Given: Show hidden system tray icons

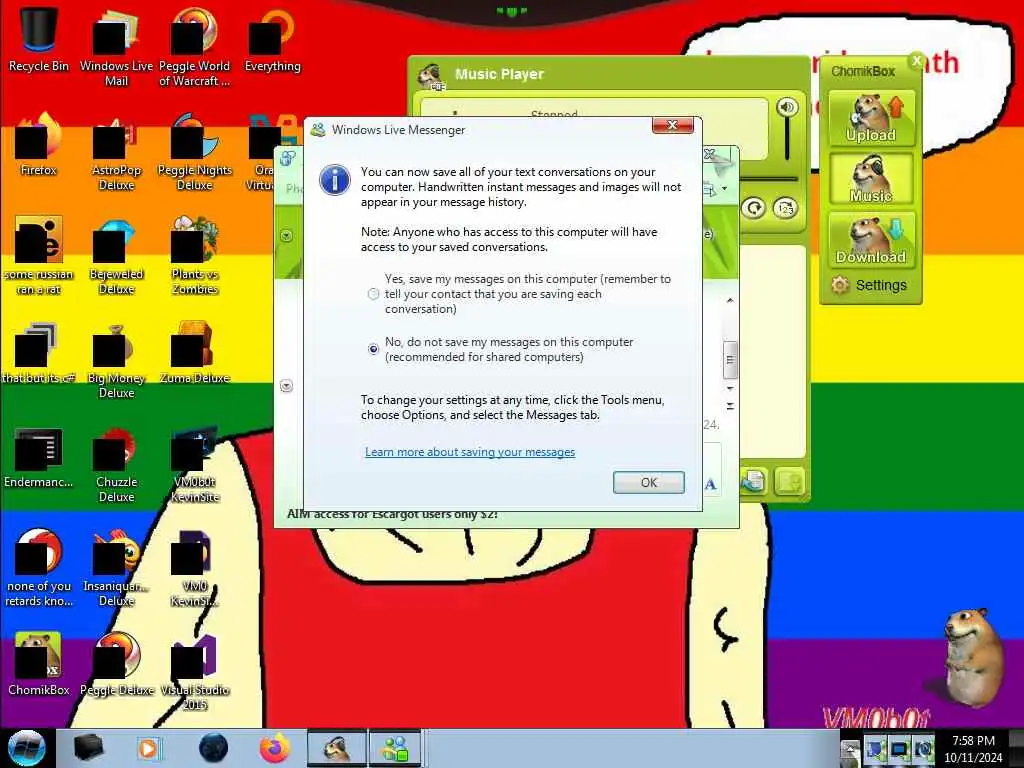Looking at the screenshot, I should (849, 751).
